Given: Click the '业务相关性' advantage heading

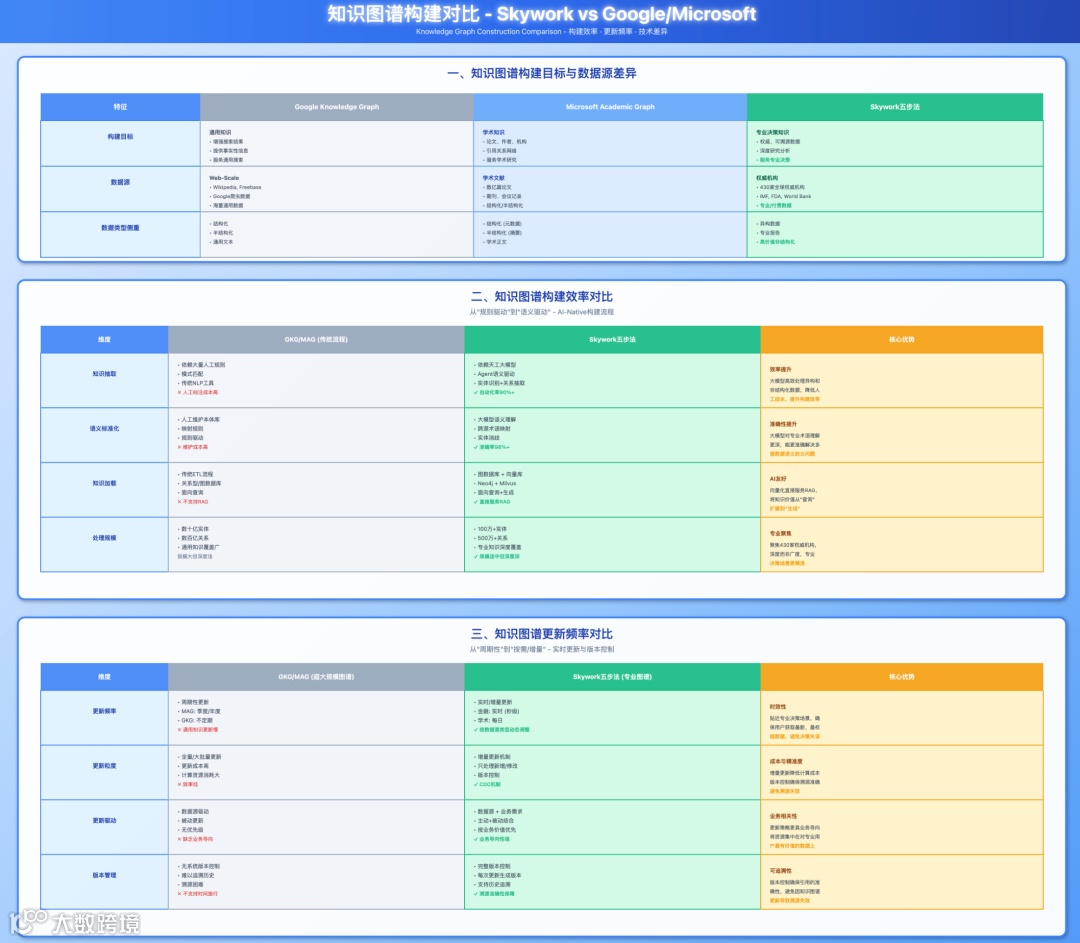Looking at the screenshot, I should (x=783, y=816).
